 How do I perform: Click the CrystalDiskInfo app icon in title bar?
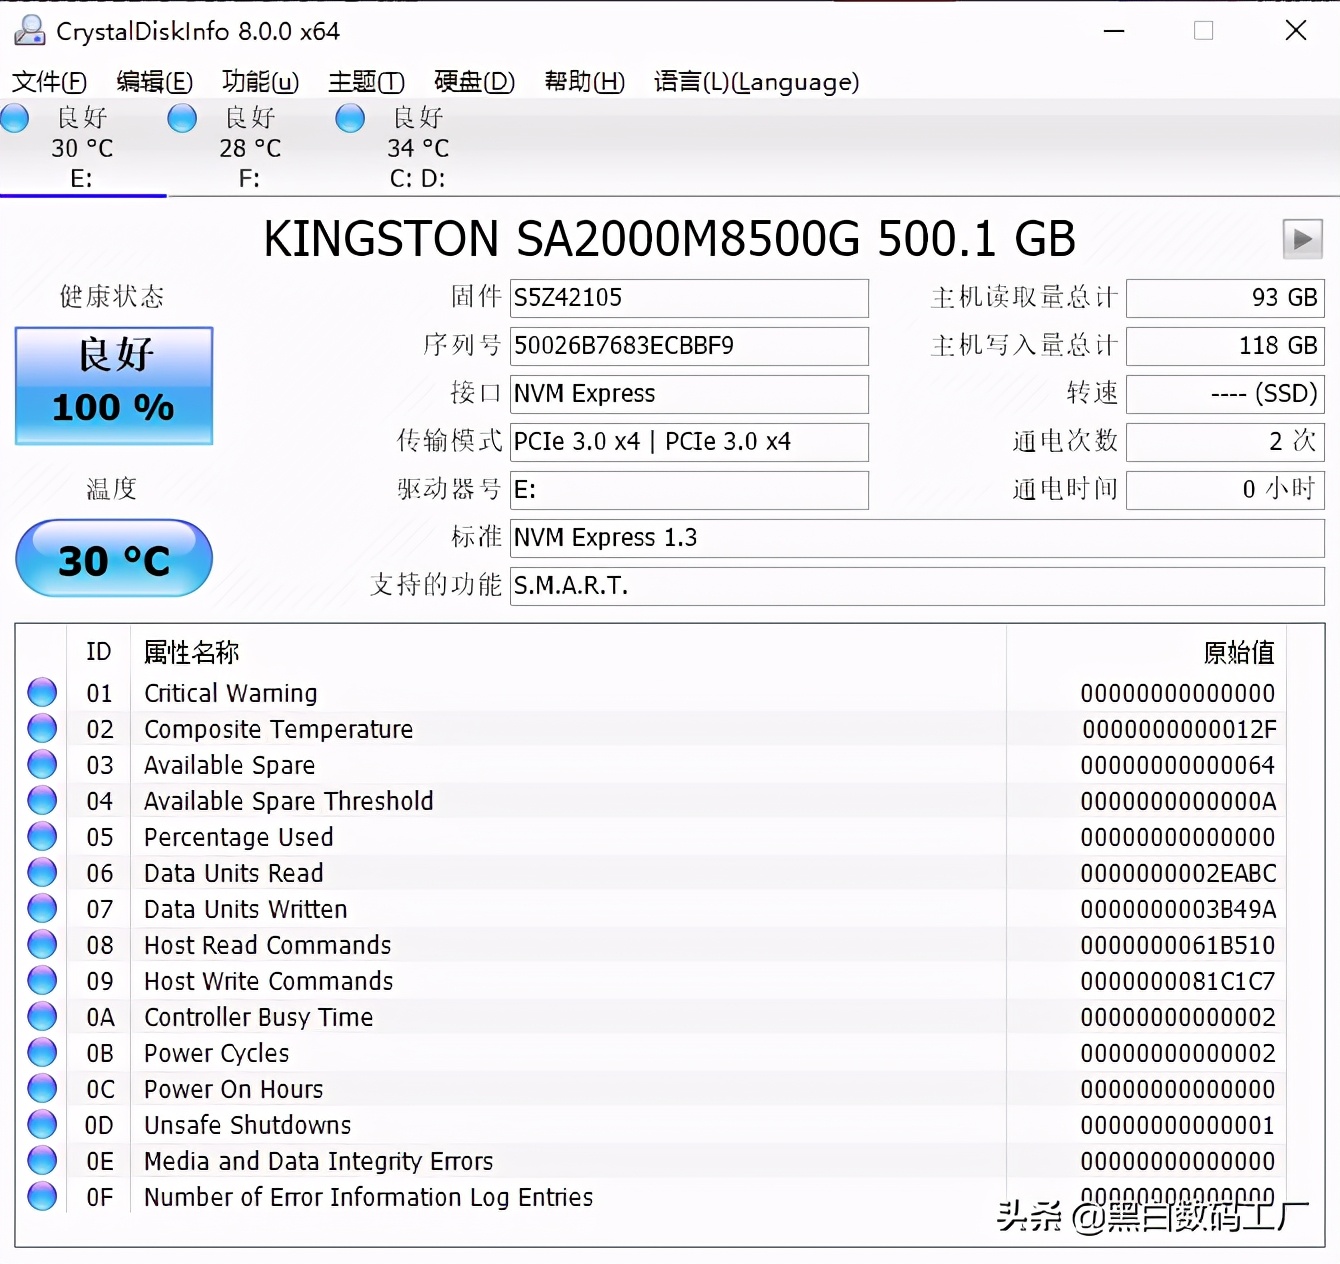tap(29, 31)
